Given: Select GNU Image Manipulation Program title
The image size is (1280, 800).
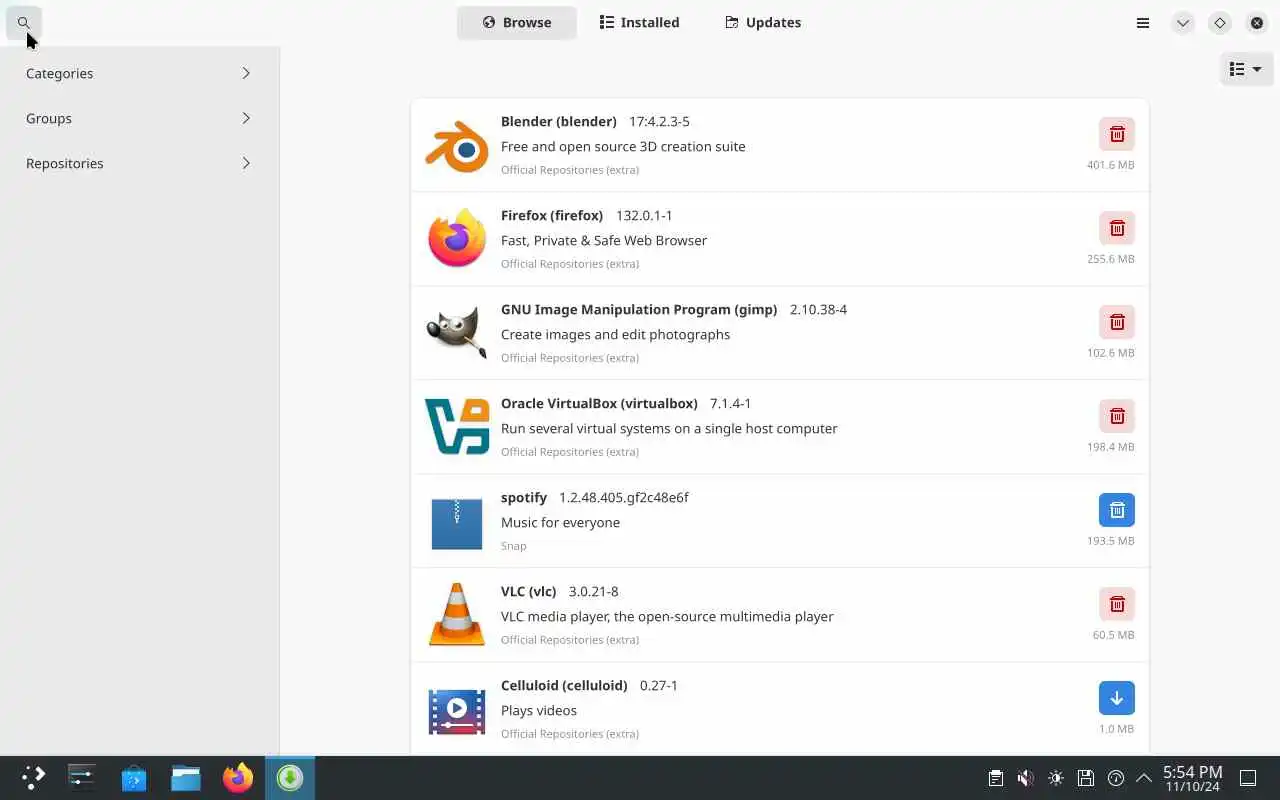Looking at the screenshot, I should (x=639, y=309).
